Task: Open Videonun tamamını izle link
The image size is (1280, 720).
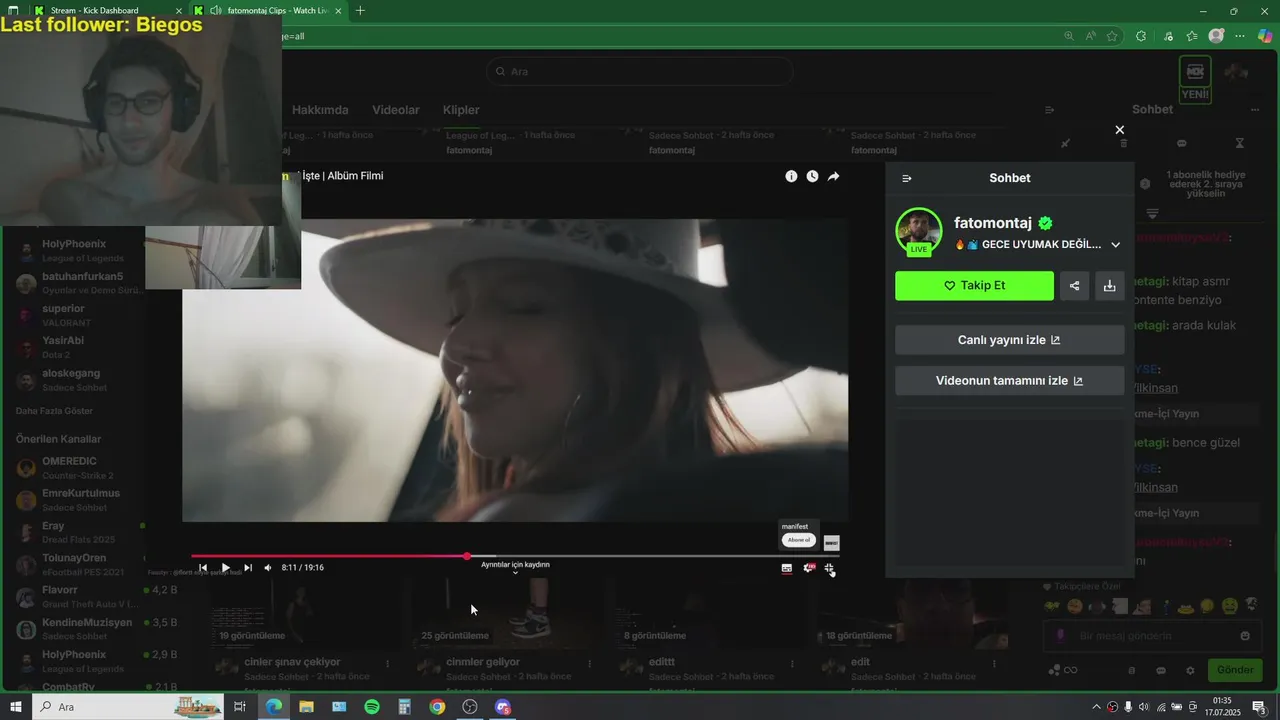Action: (1010, 381)
